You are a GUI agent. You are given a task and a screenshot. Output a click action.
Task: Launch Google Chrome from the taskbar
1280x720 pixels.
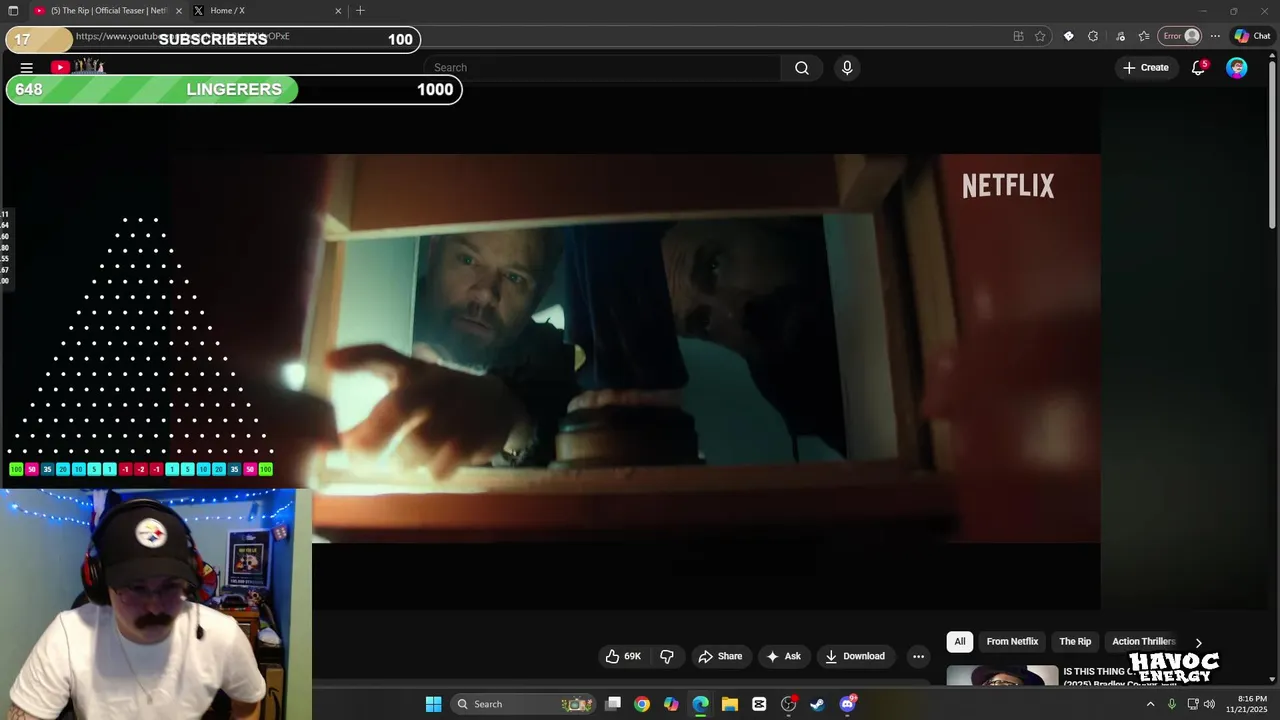click(x=642, y=704)
